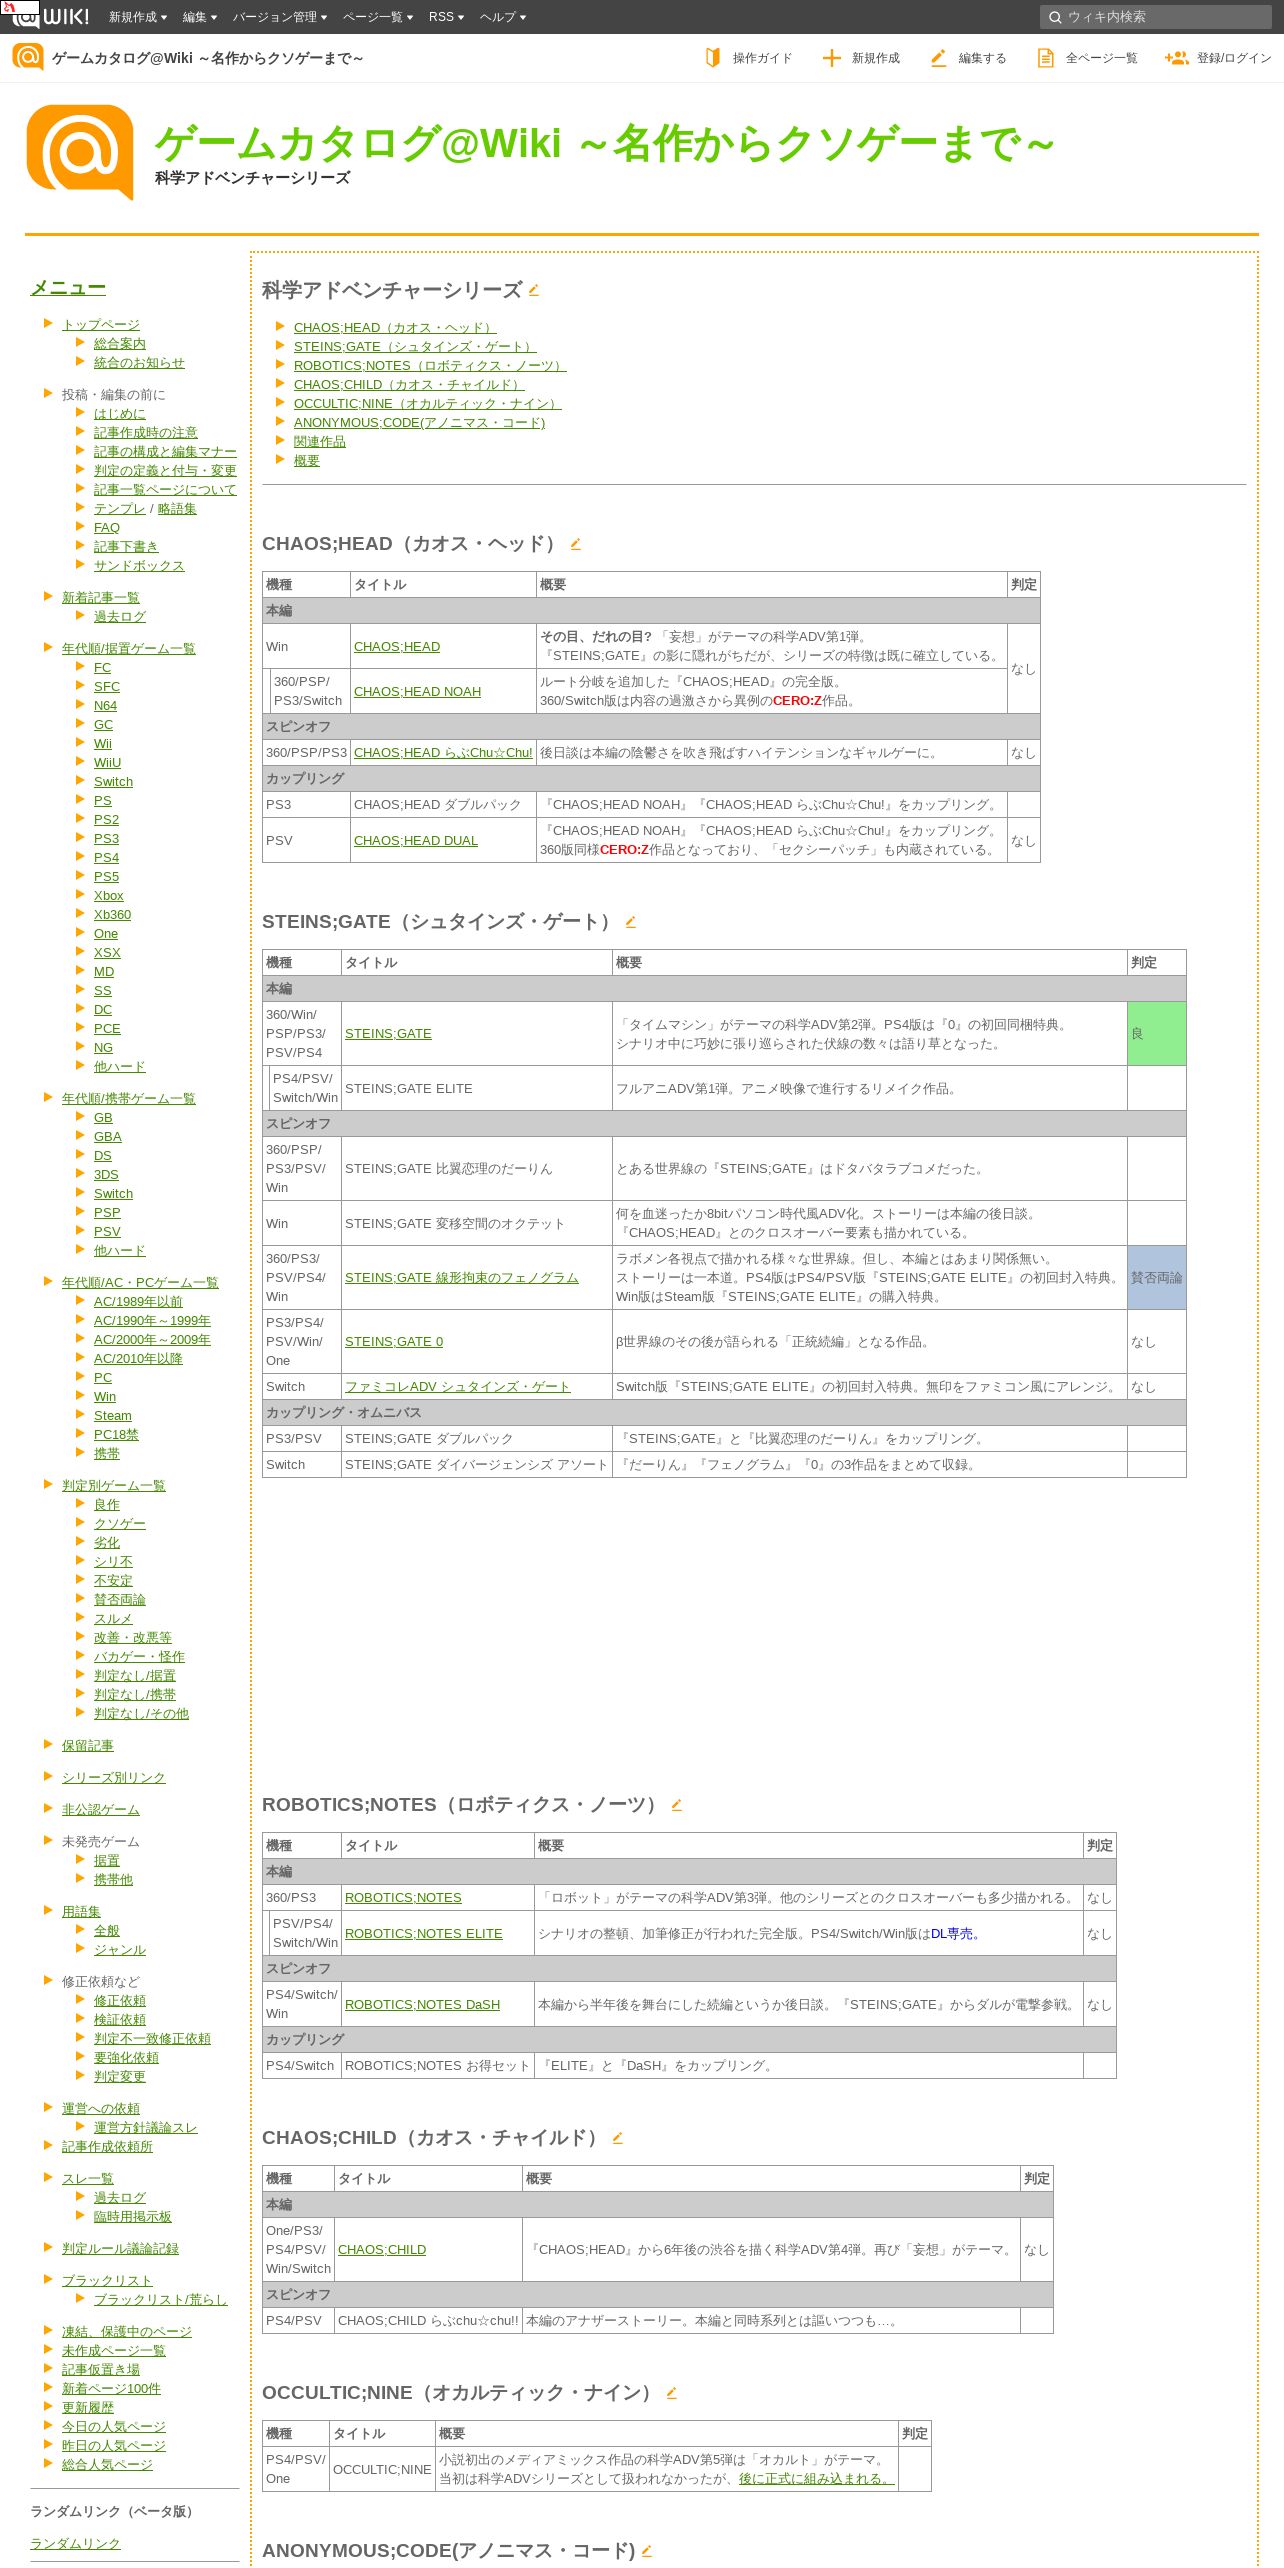Click the 新規作成 plus icon

pos(831,58)
